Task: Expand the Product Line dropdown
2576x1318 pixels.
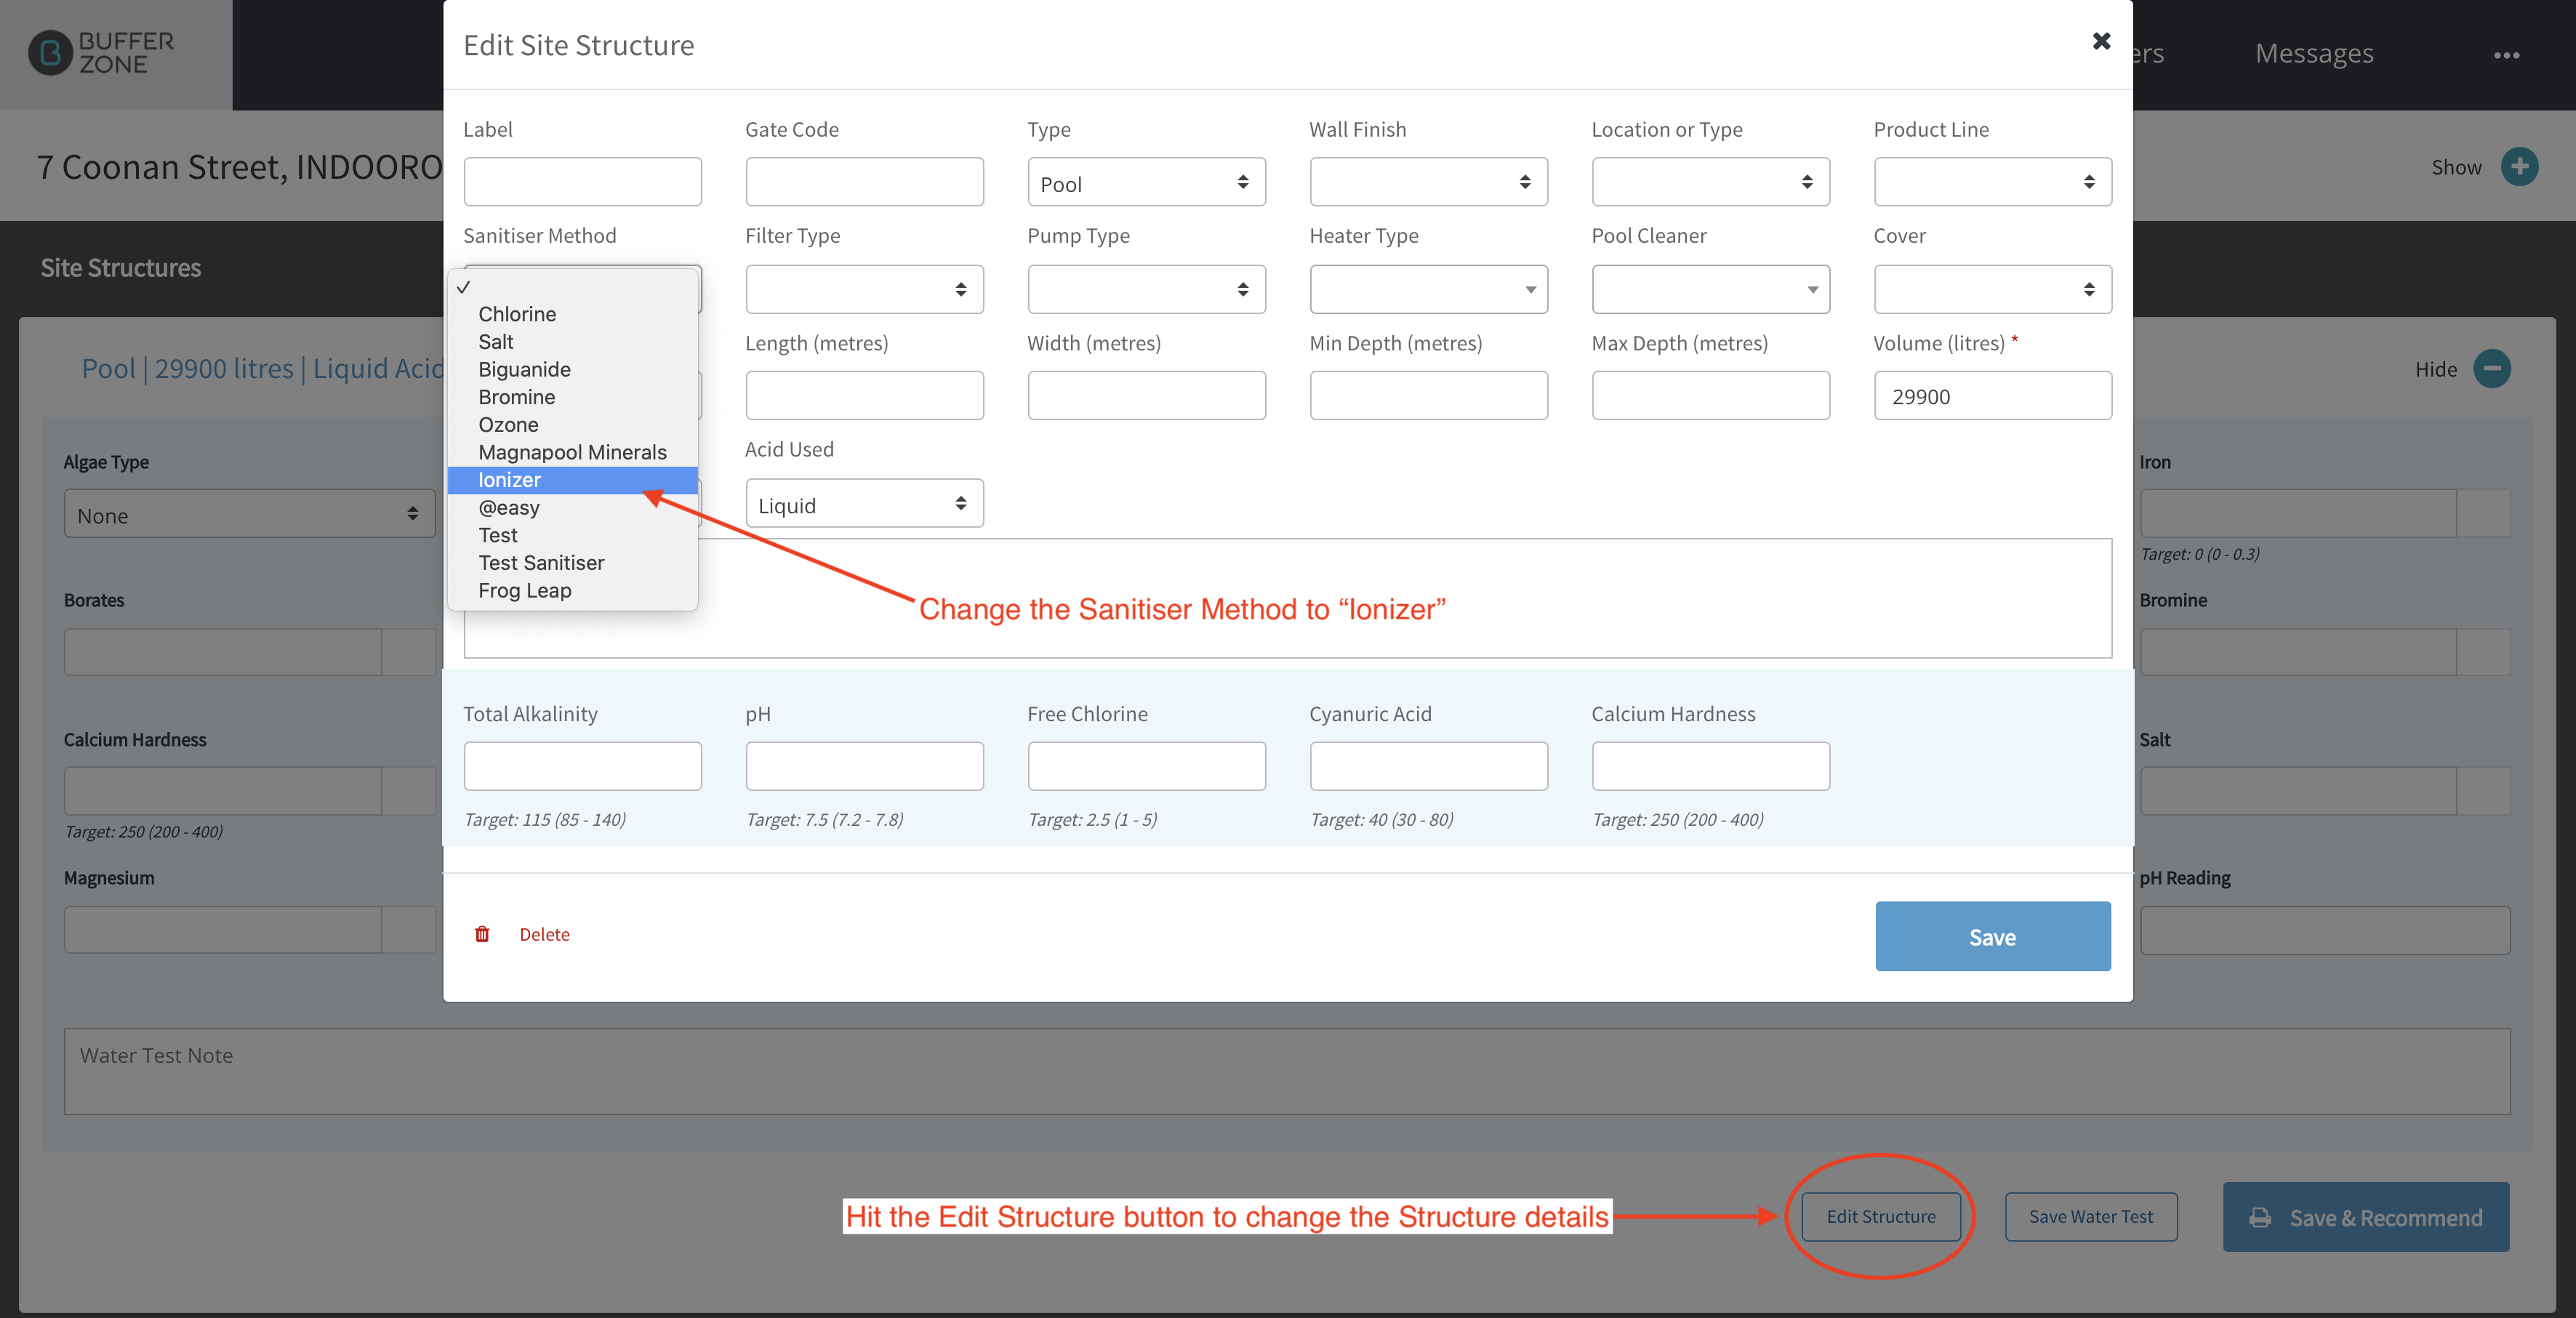Action: click(1992, 182)
